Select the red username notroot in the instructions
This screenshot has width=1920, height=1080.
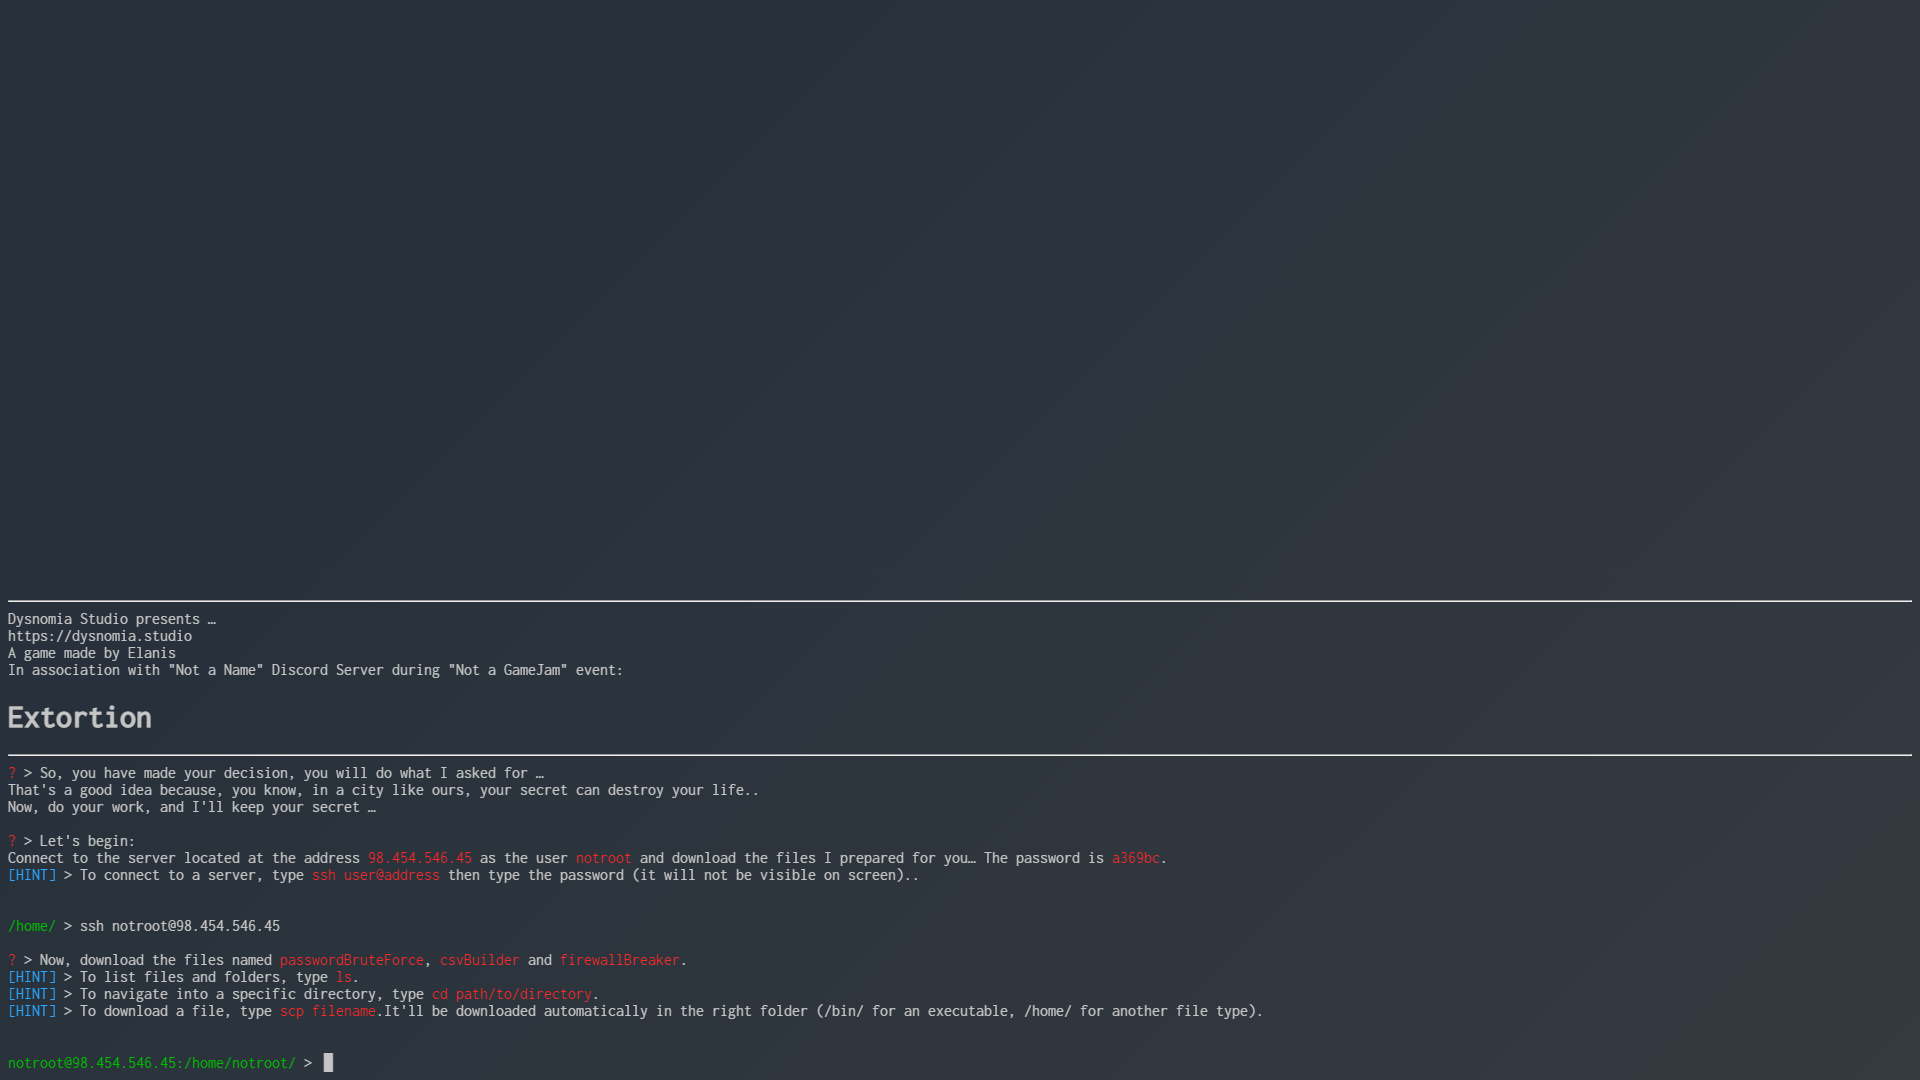point(603,858)
